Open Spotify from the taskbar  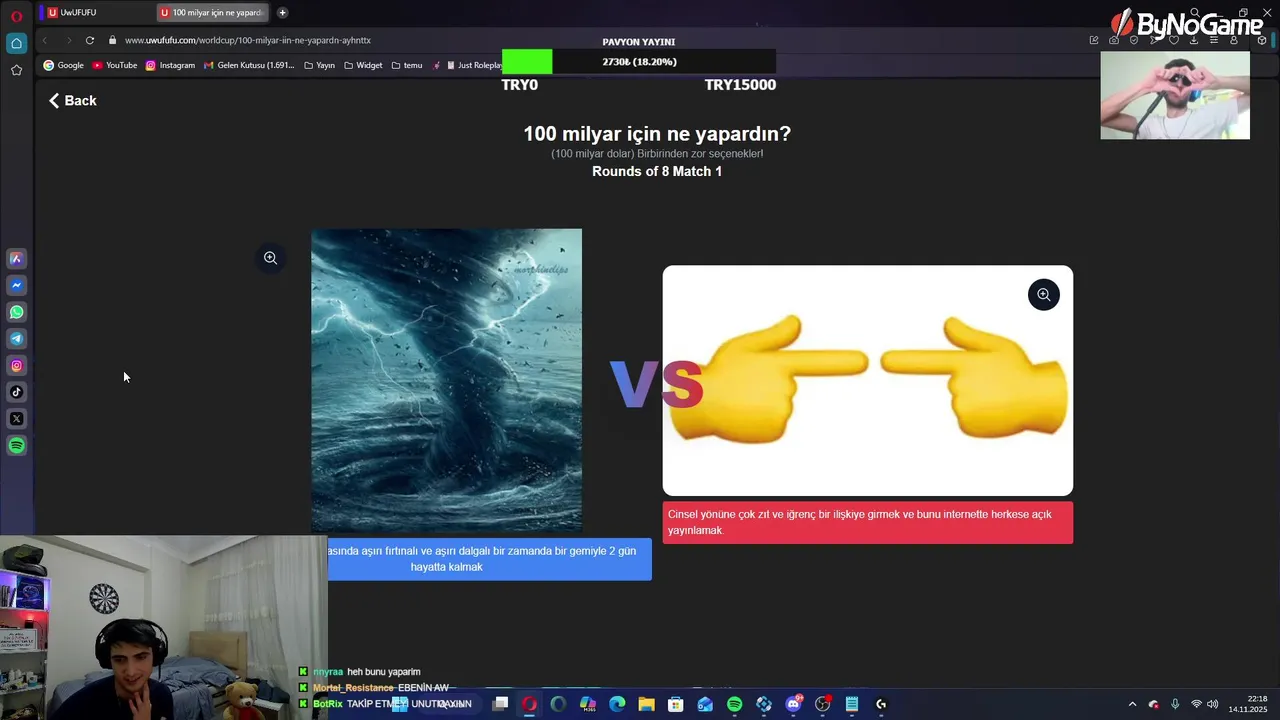[x=734, y=704]
